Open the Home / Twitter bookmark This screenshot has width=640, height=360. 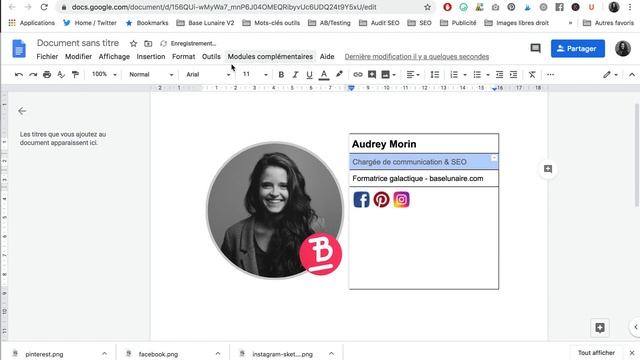point(90,23)
